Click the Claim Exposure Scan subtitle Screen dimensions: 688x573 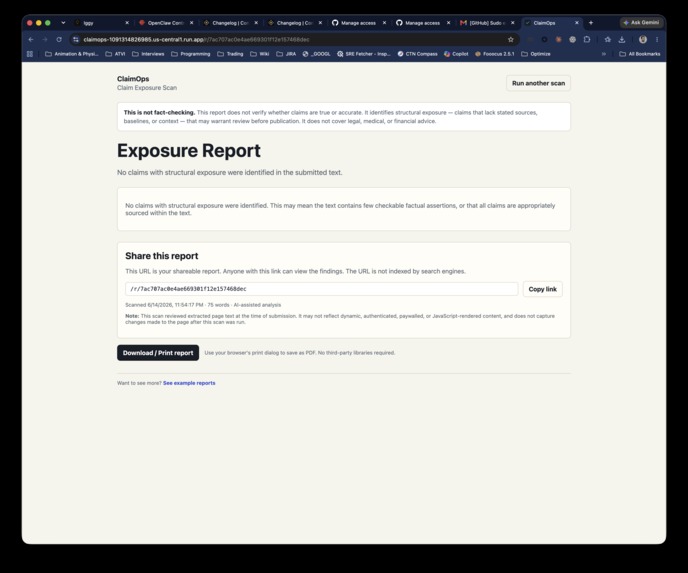[147, 88]
